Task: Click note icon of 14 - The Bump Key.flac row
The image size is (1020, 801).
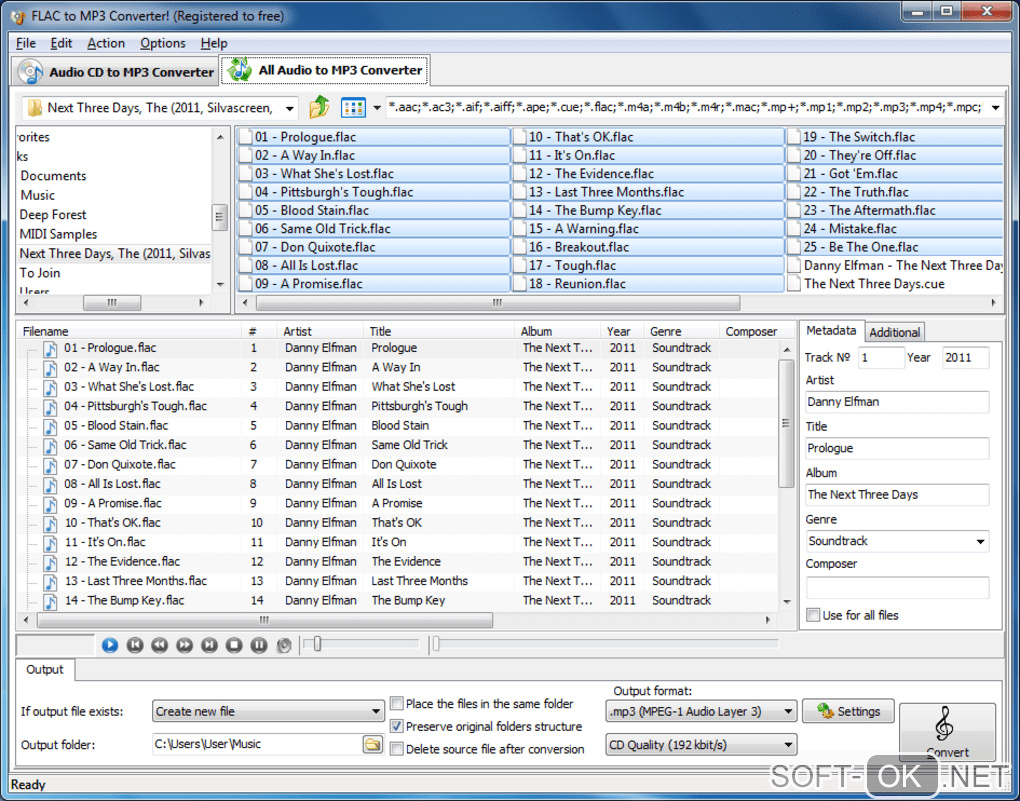Action: click(x=50, y=601)
